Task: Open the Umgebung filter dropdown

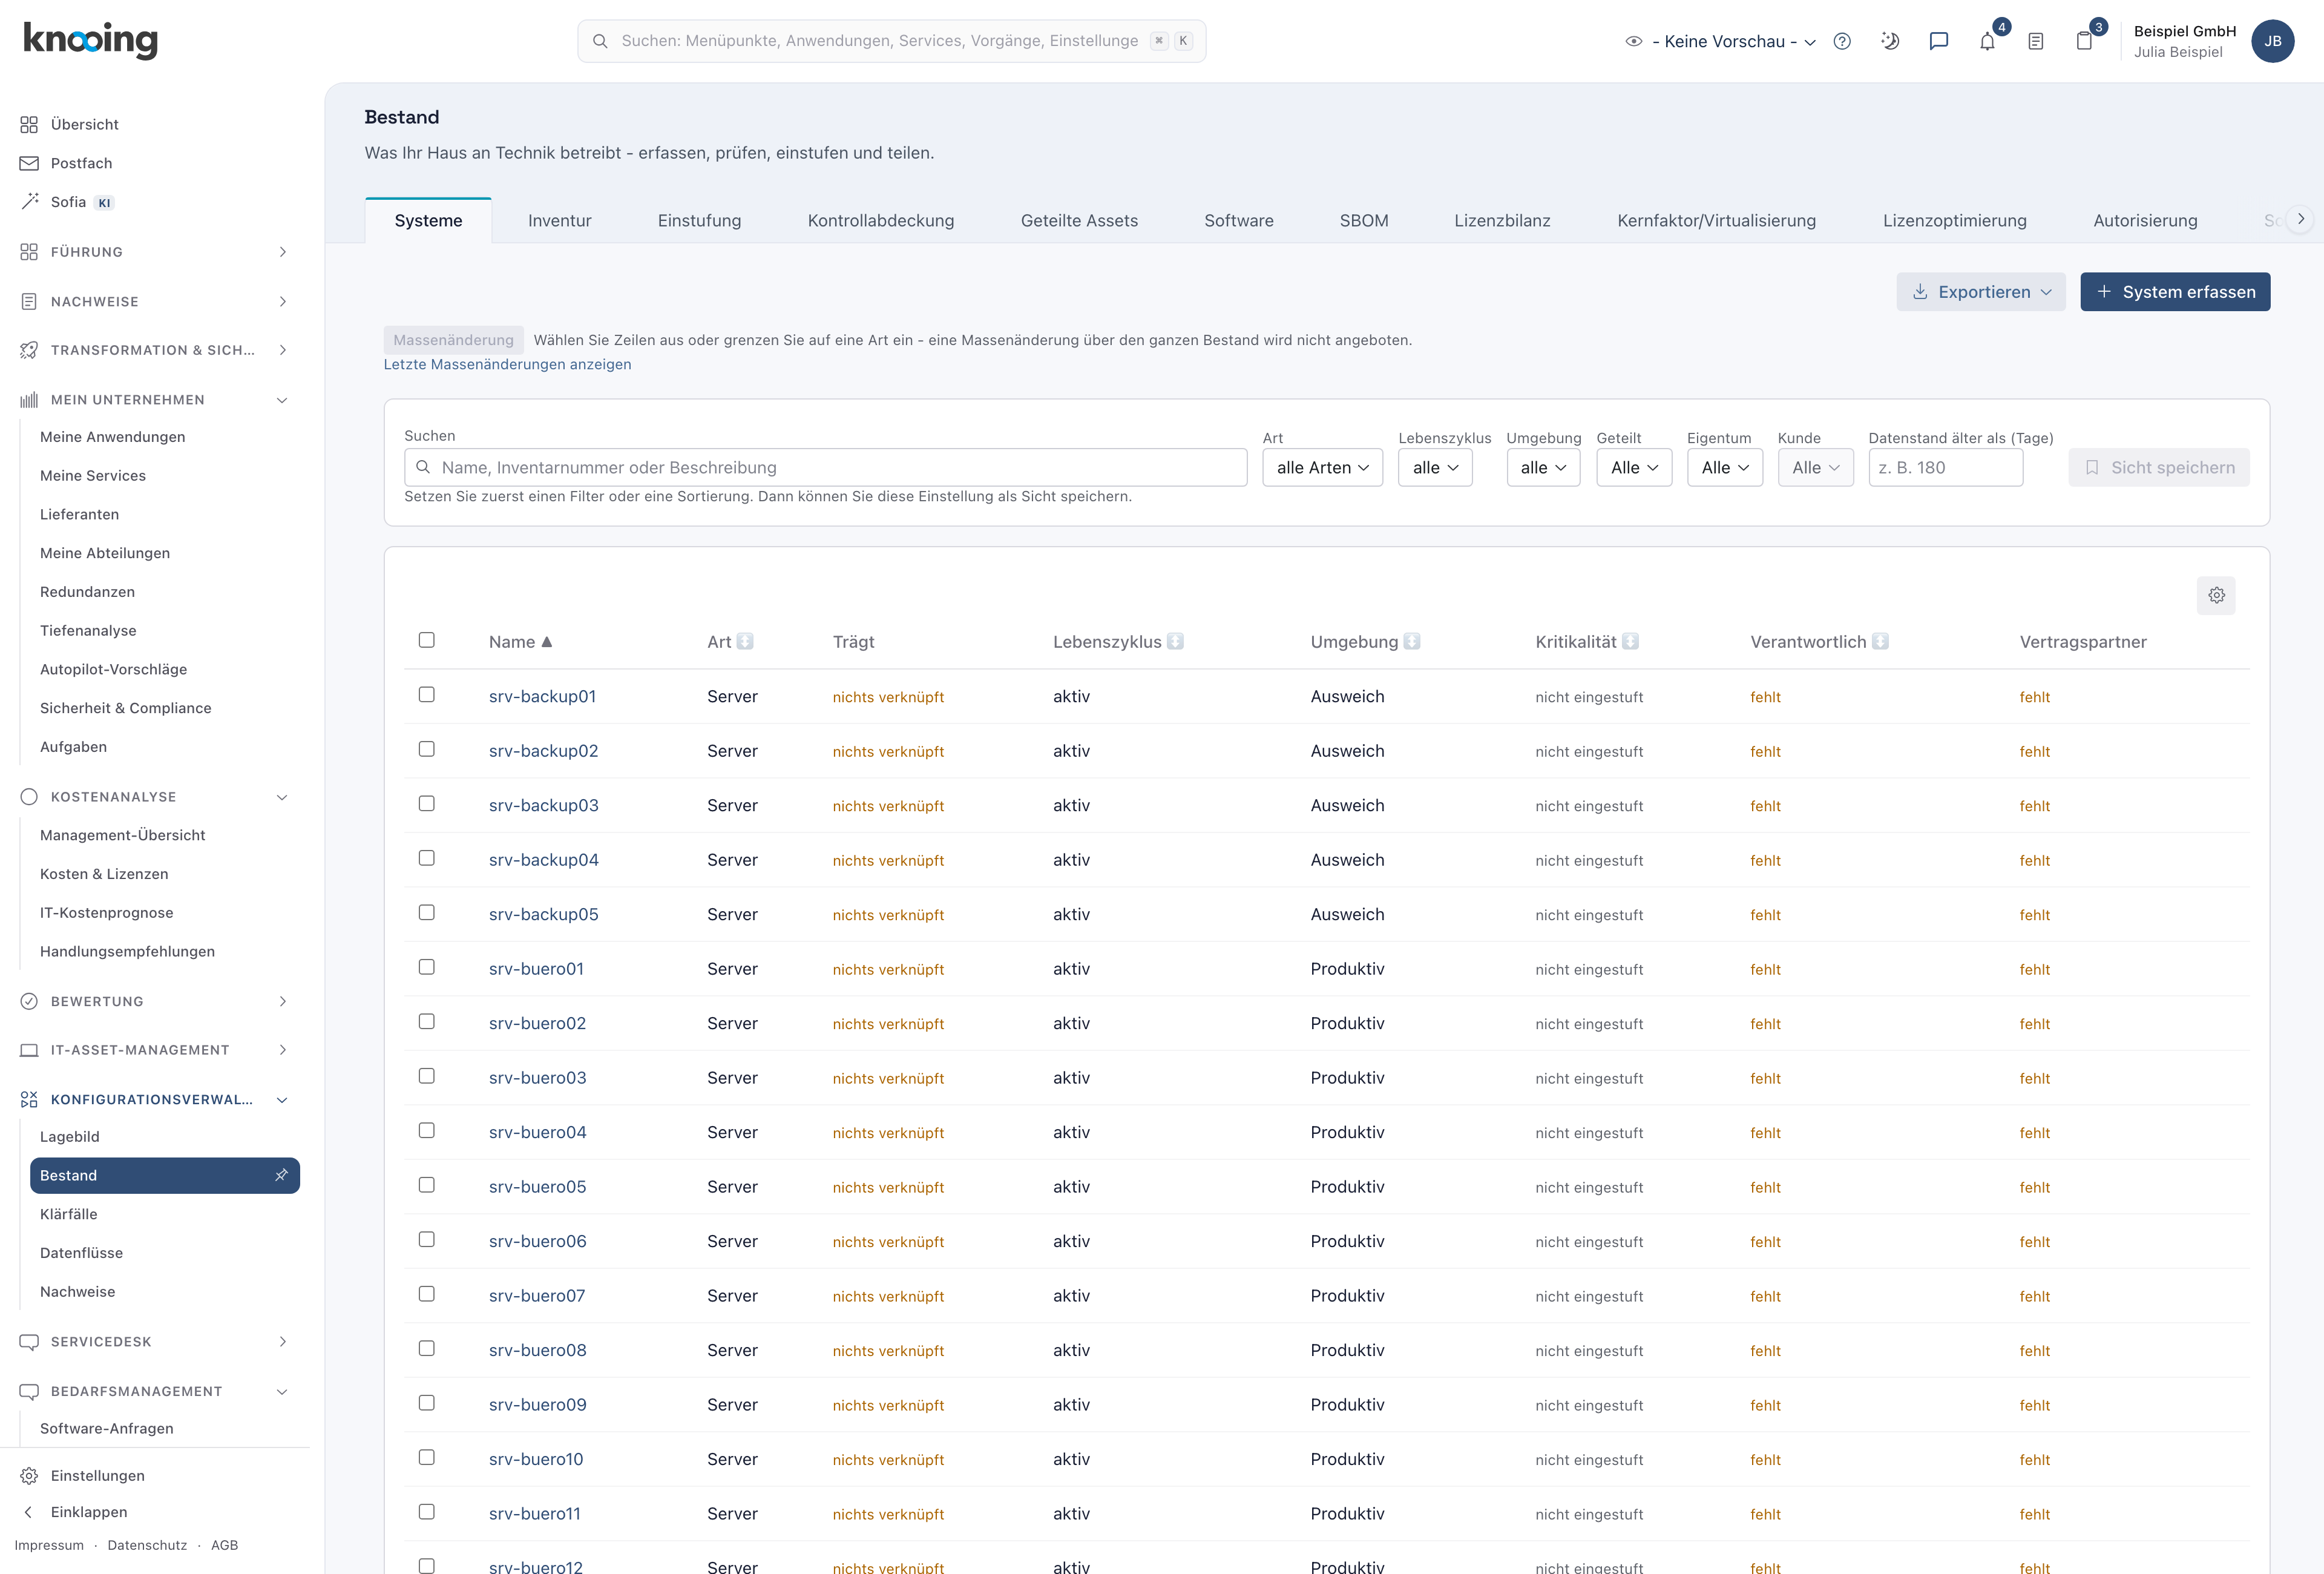Action: coord(1543,467)
